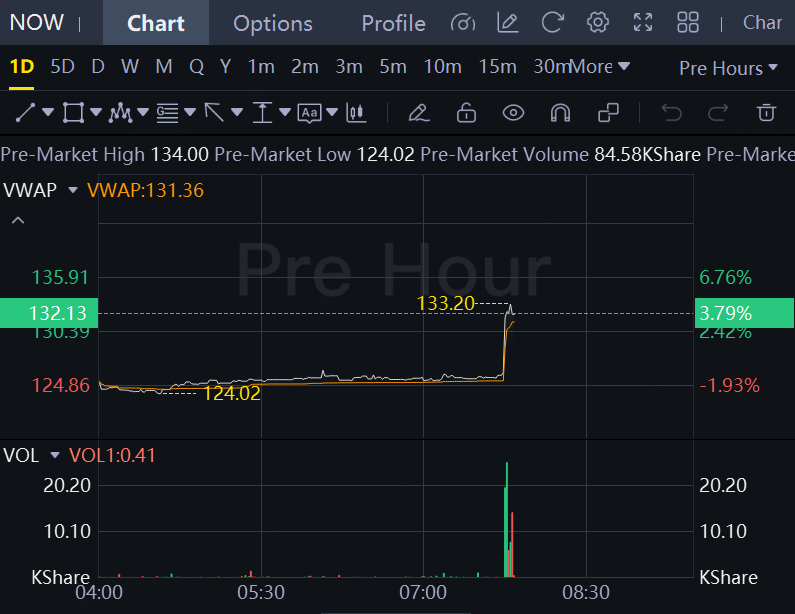Delete drawings with the trash icon
Image resolution: width=795 pixels, height=614 pixels.
[766, 113]
